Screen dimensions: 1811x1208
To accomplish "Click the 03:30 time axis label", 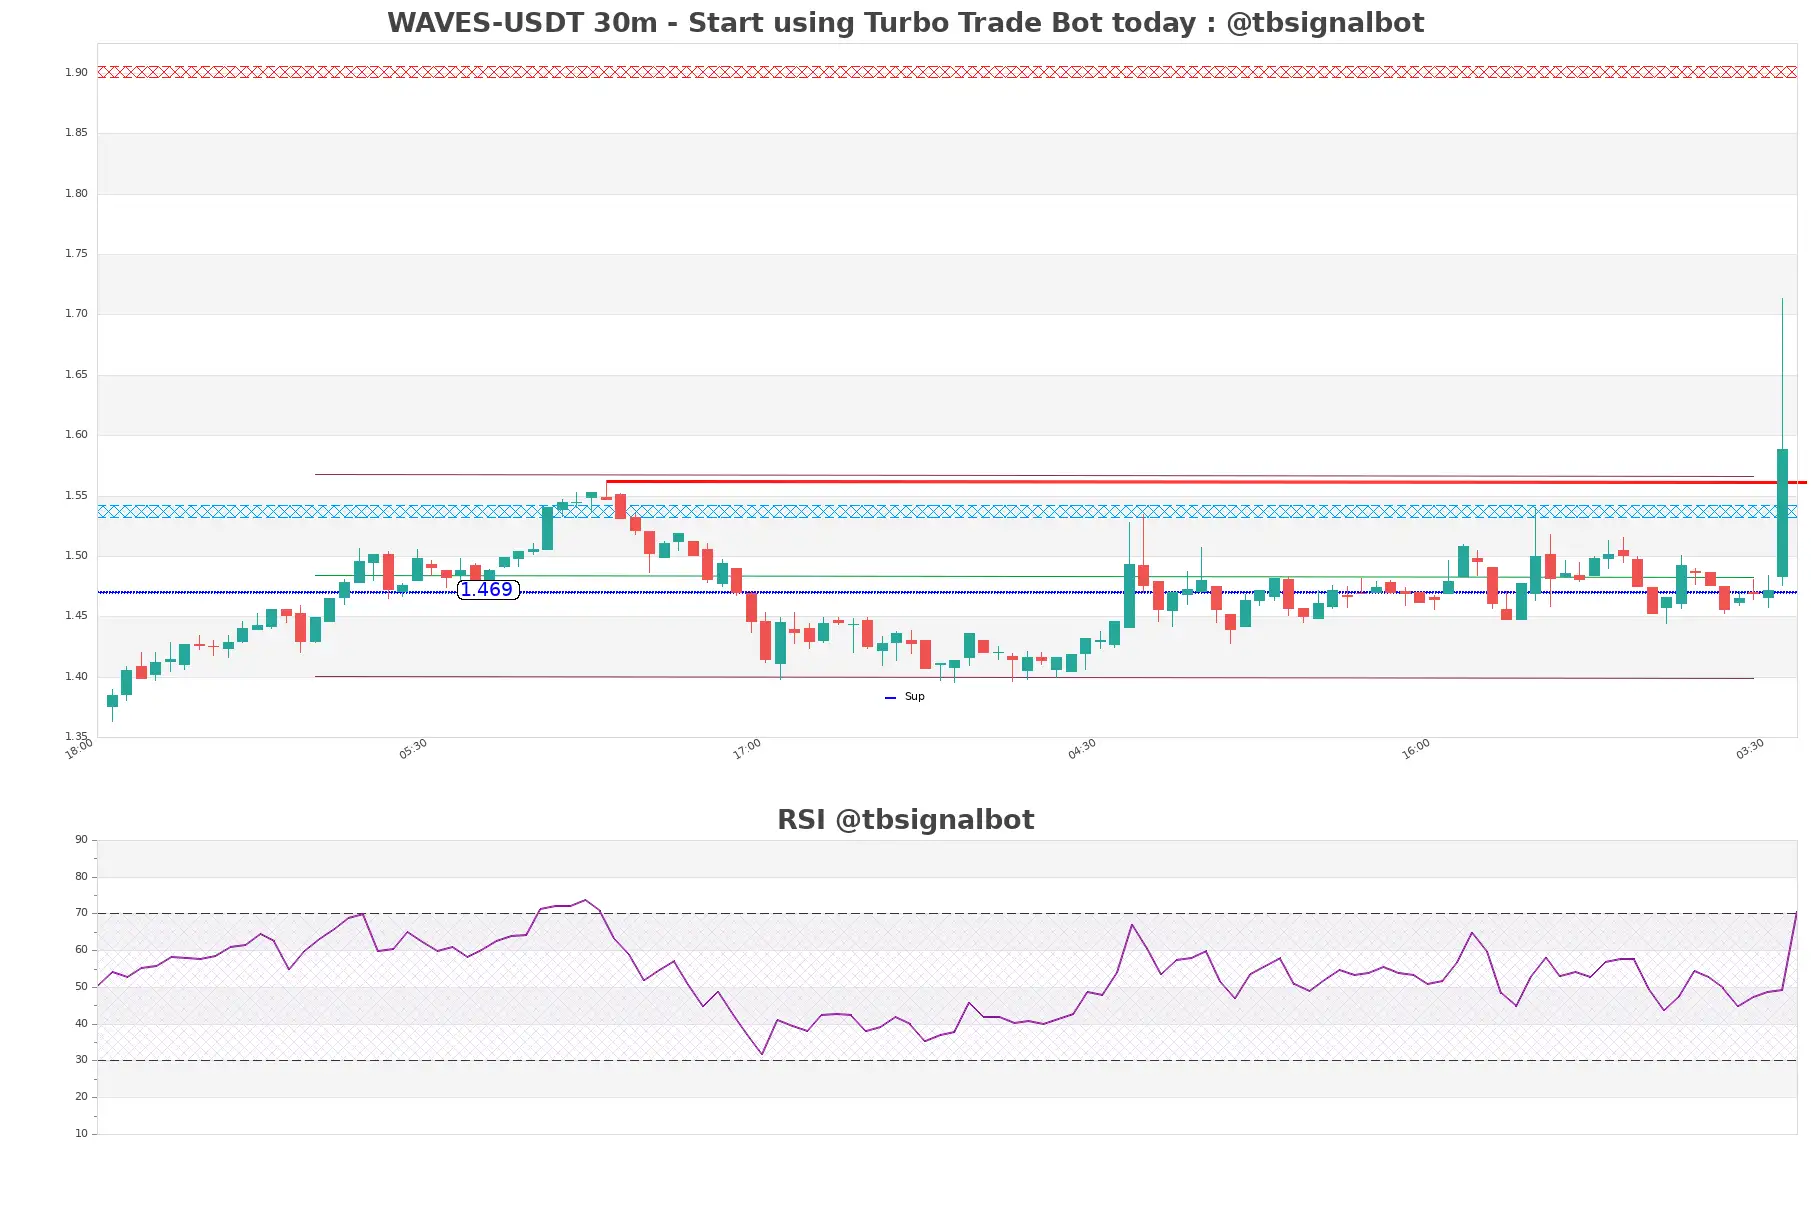I will pyautogui.click(x=1750, y=749).
